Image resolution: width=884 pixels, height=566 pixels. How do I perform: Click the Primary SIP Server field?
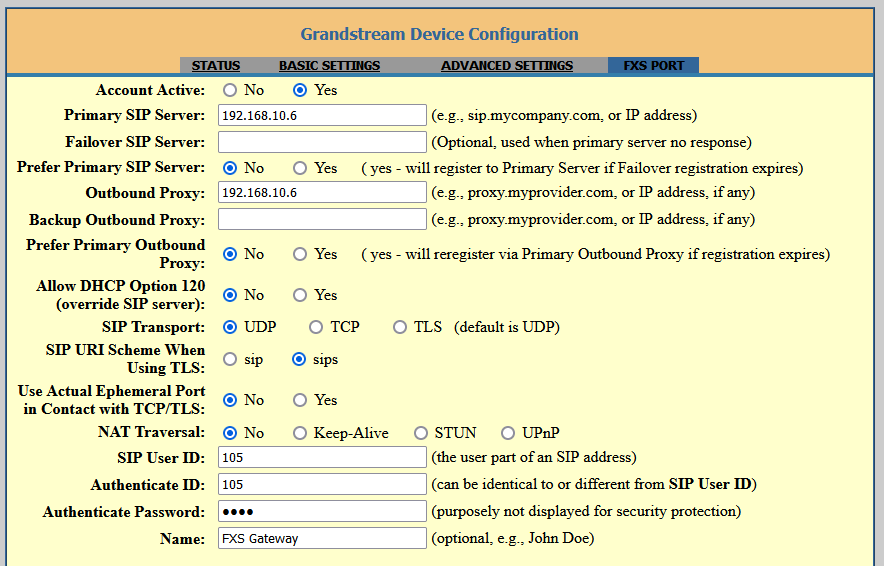coord(322,115)
